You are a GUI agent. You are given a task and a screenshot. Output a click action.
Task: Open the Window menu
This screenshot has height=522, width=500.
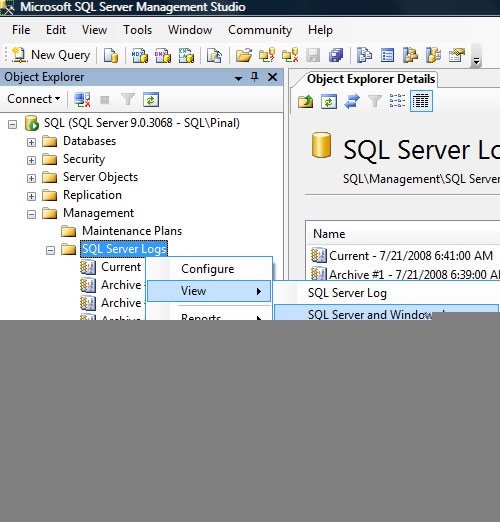click(190, 30)
